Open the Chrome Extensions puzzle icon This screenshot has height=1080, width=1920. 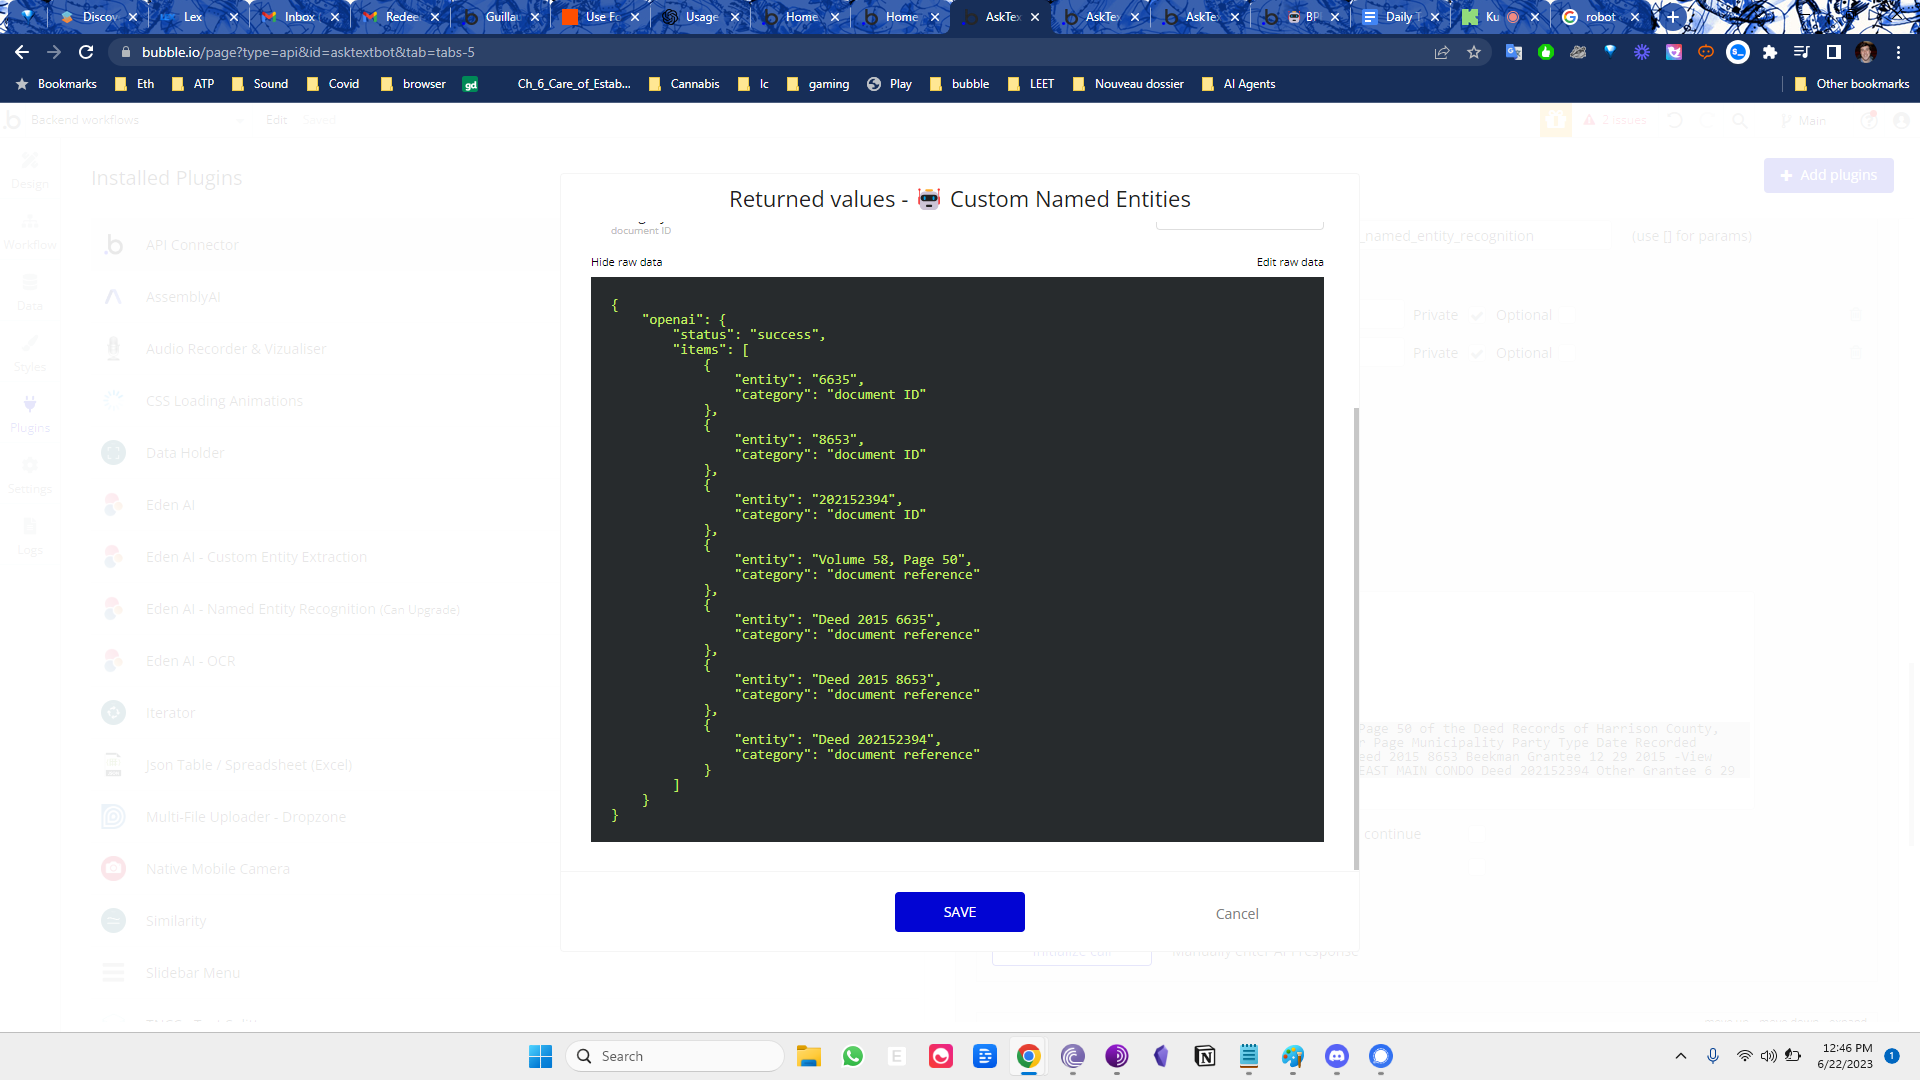[x=1770, y=52]
